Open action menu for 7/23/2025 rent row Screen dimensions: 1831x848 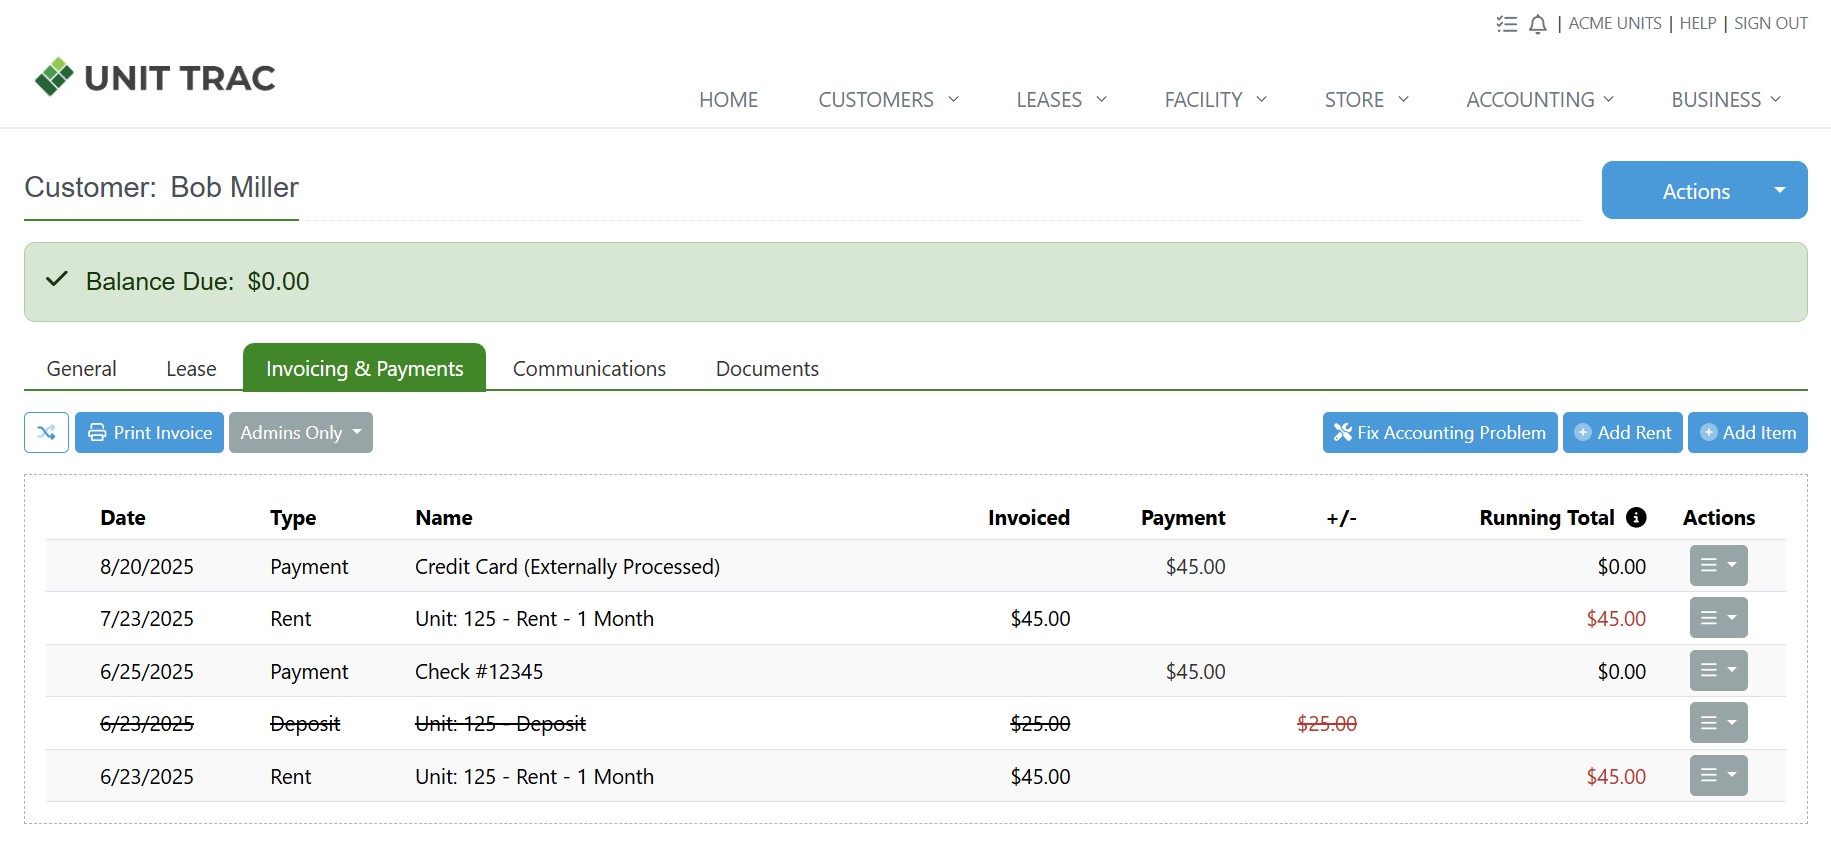click(x=1718, y=618)
